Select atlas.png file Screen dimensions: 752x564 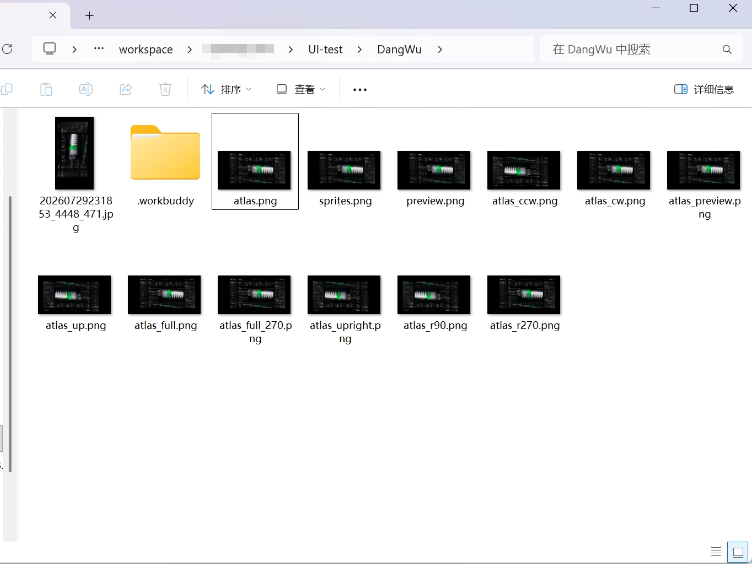255,161
